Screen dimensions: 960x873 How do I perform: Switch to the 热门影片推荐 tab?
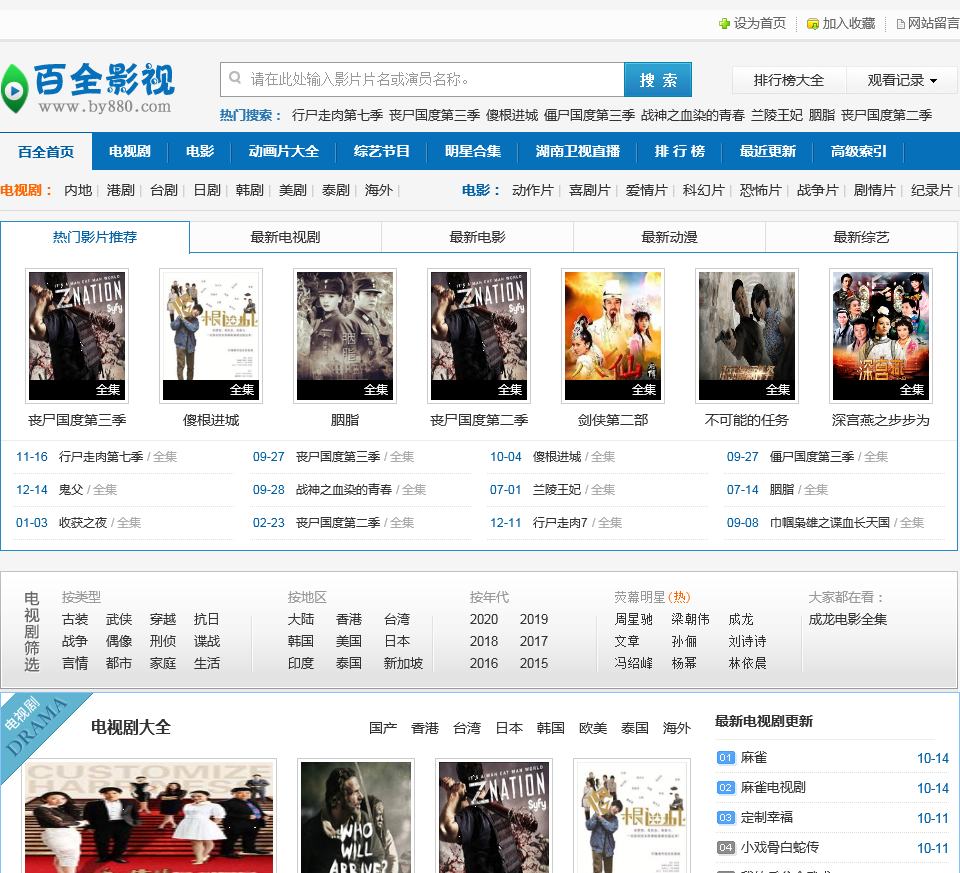[x=95, y=237]
